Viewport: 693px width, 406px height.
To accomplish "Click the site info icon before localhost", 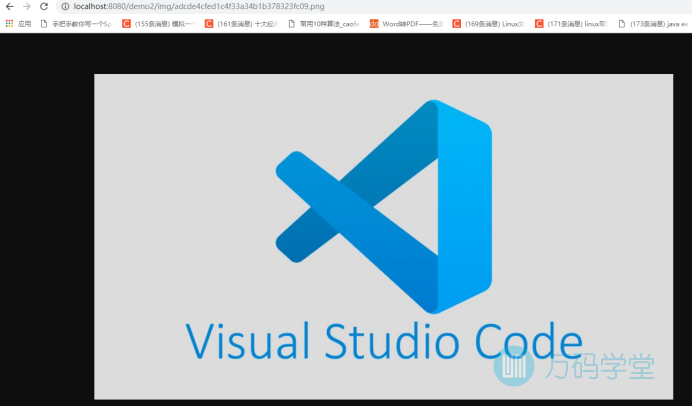I will (x=65, y=7).
